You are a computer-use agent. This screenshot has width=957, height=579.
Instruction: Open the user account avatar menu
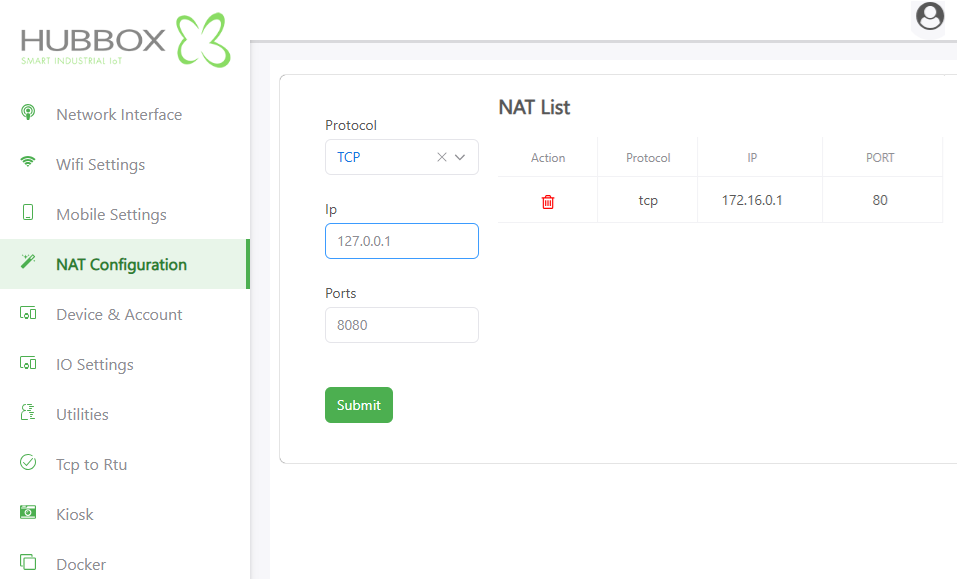pos(930,17)
